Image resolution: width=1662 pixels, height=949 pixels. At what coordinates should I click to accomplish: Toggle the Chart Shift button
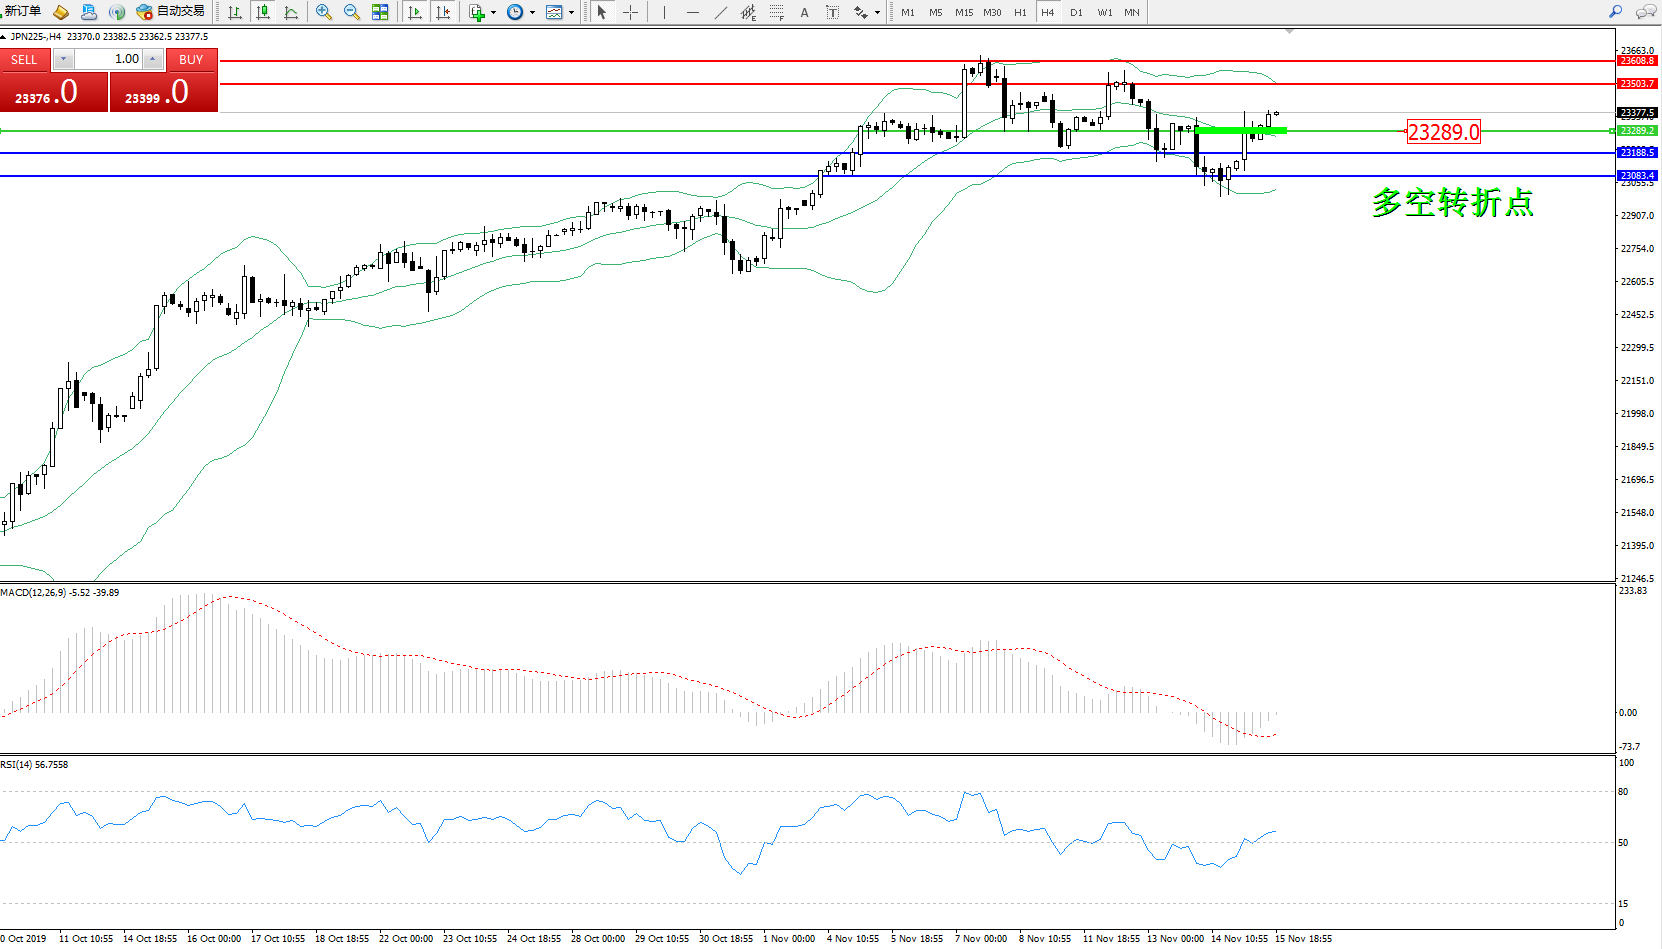pos(443,12)
